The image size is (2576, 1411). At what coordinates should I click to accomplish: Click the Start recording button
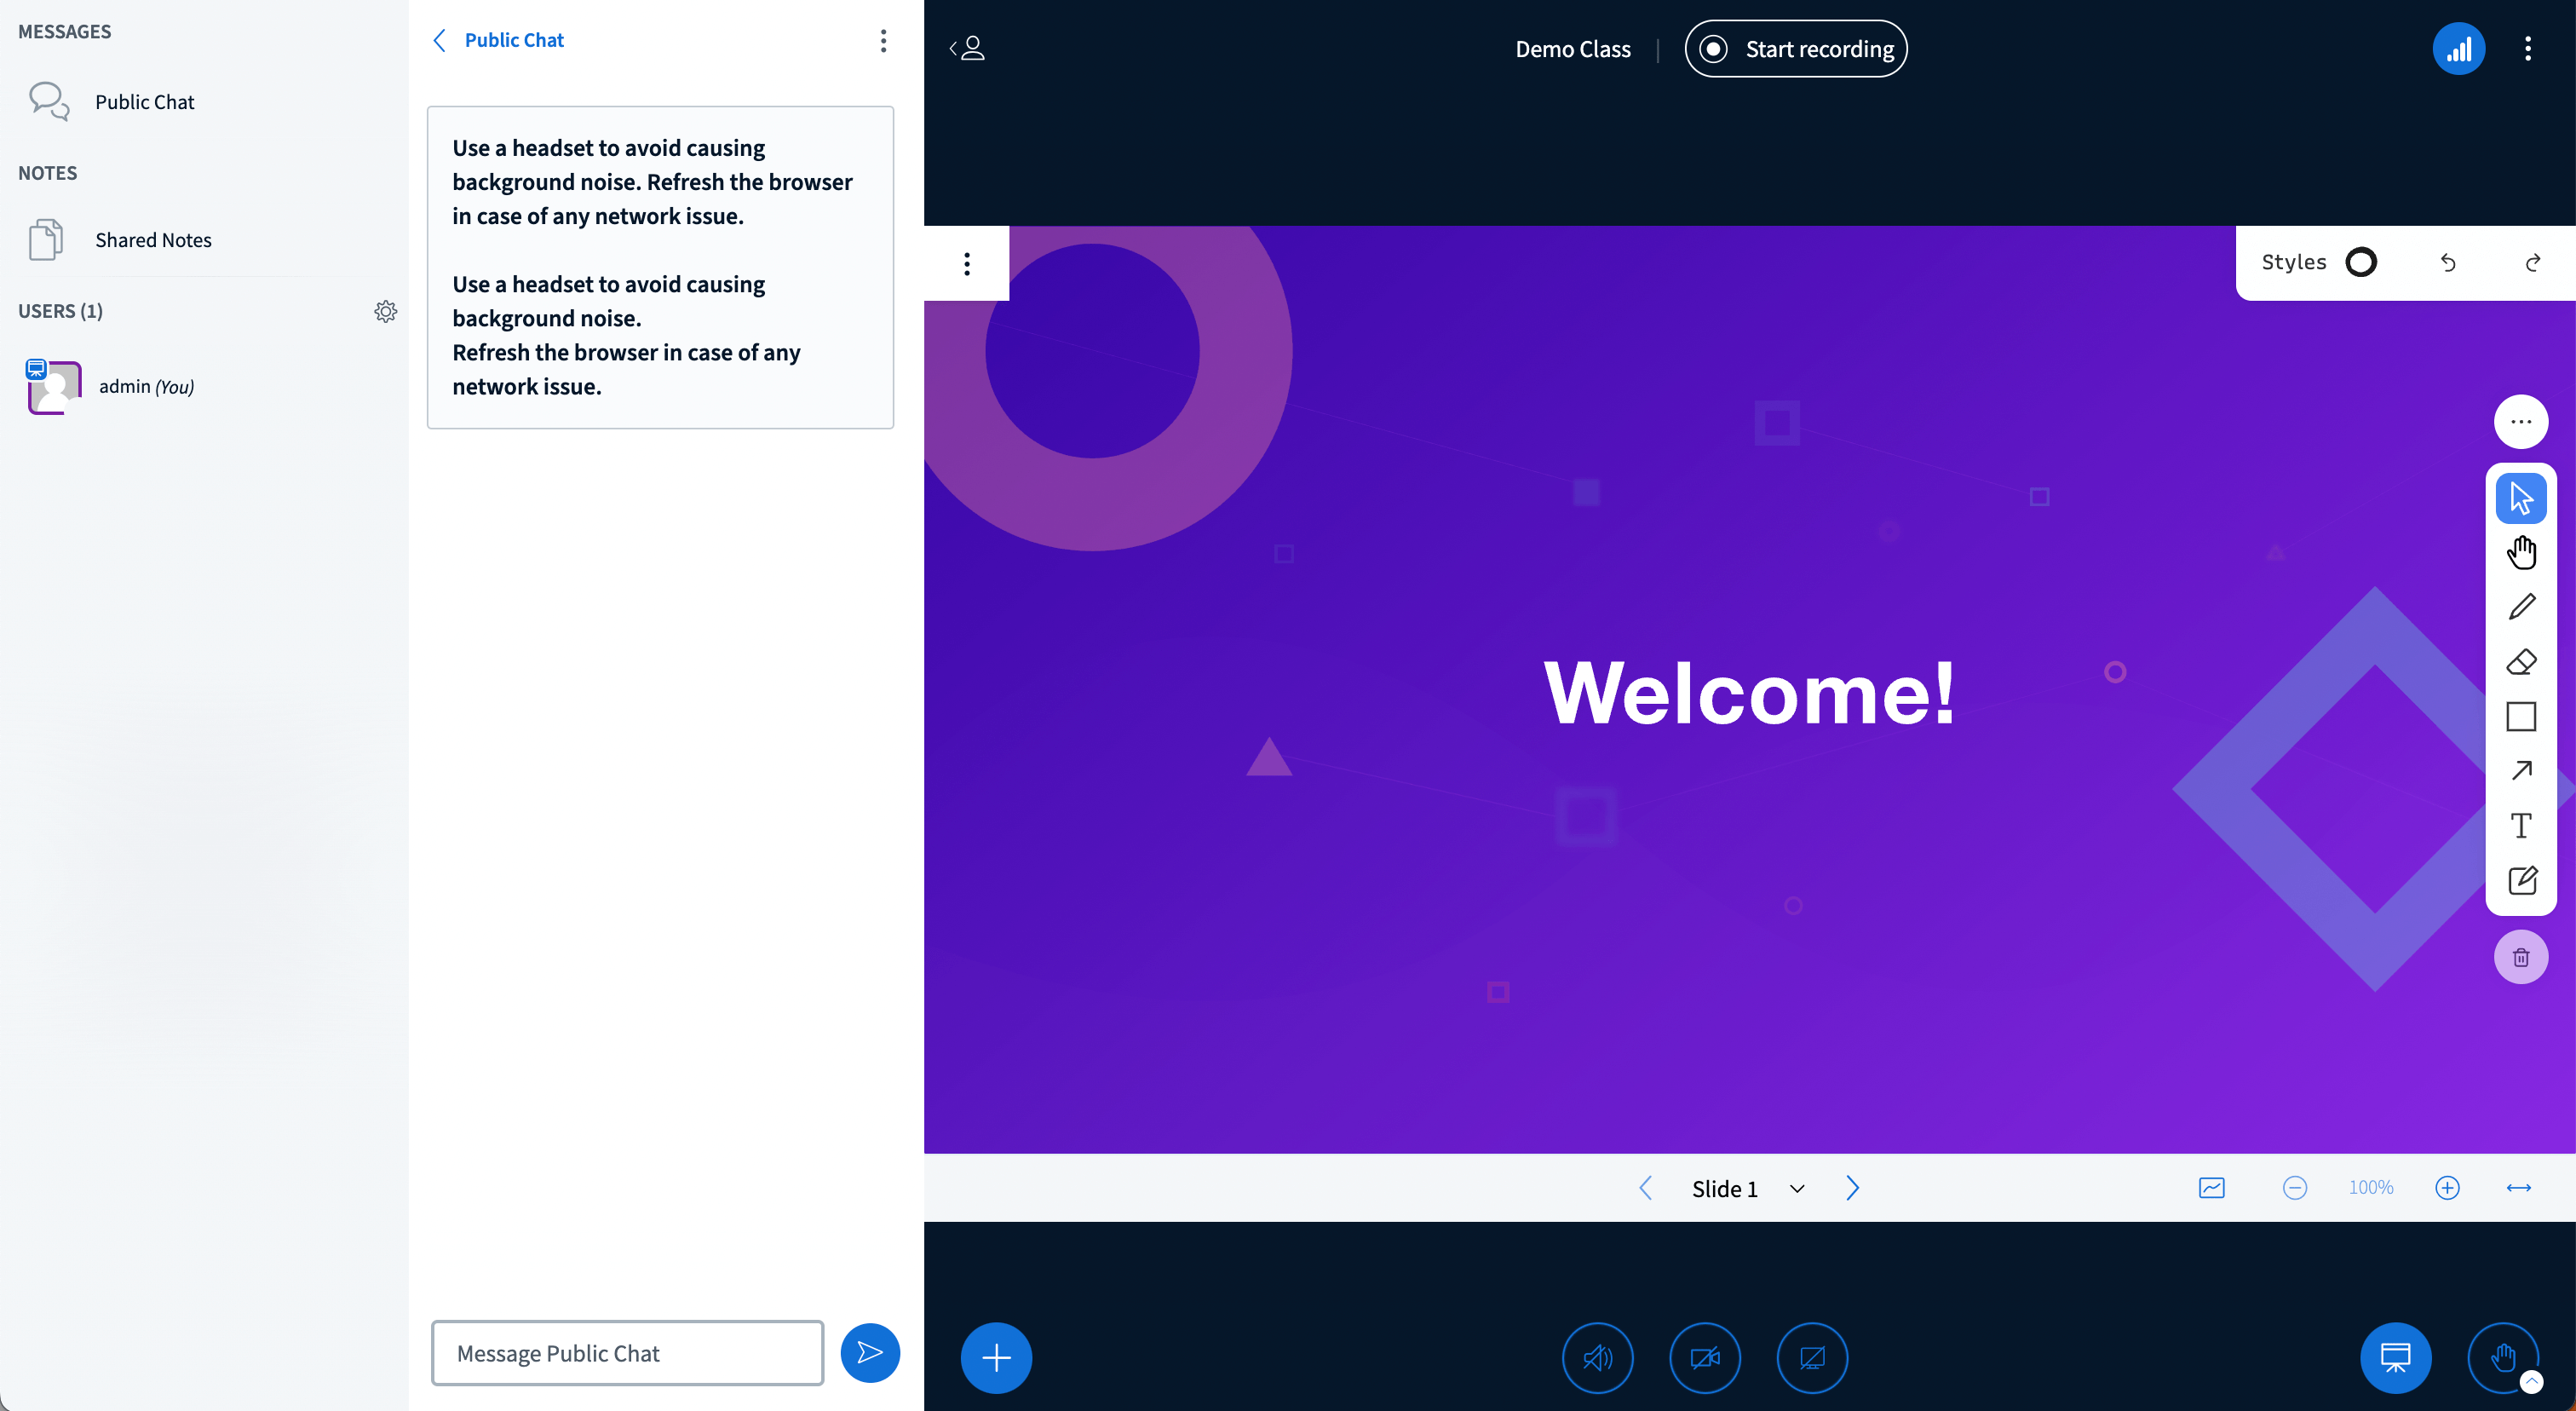[x=1795, y=48]
